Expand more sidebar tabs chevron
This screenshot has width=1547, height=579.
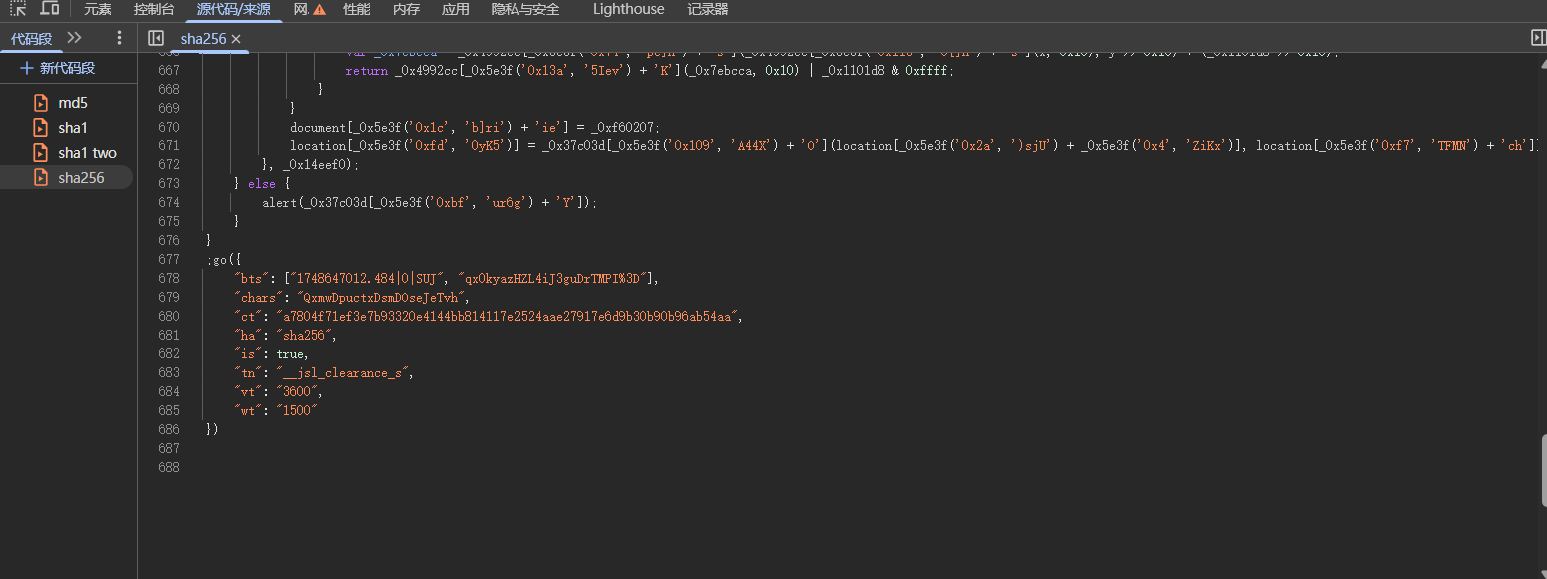pyautogui.click(x=74, y=38)
